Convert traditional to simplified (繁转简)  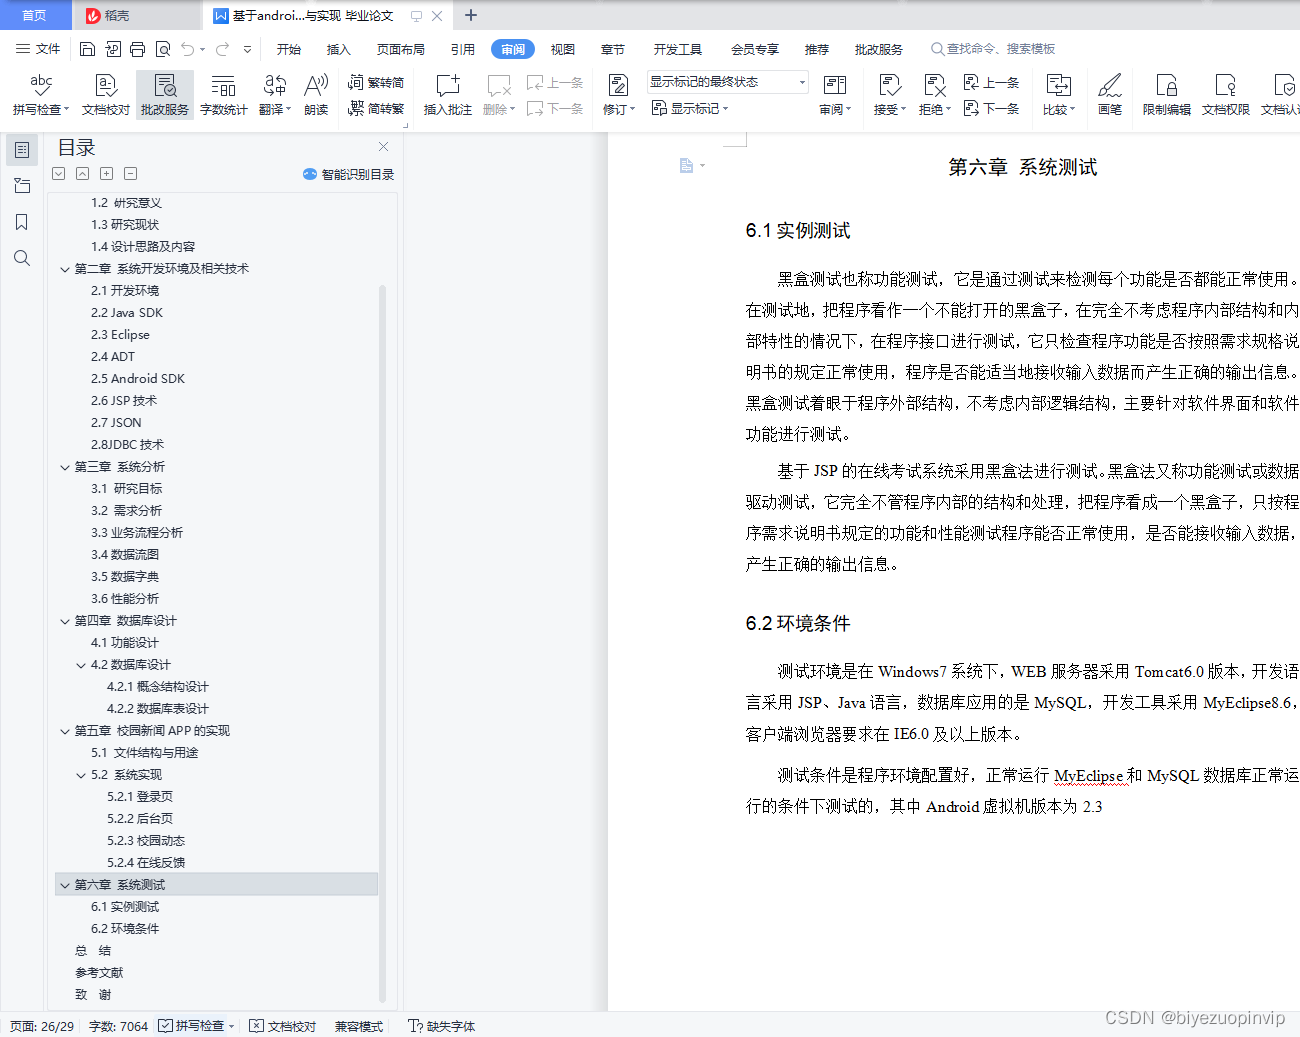(376, 83)
